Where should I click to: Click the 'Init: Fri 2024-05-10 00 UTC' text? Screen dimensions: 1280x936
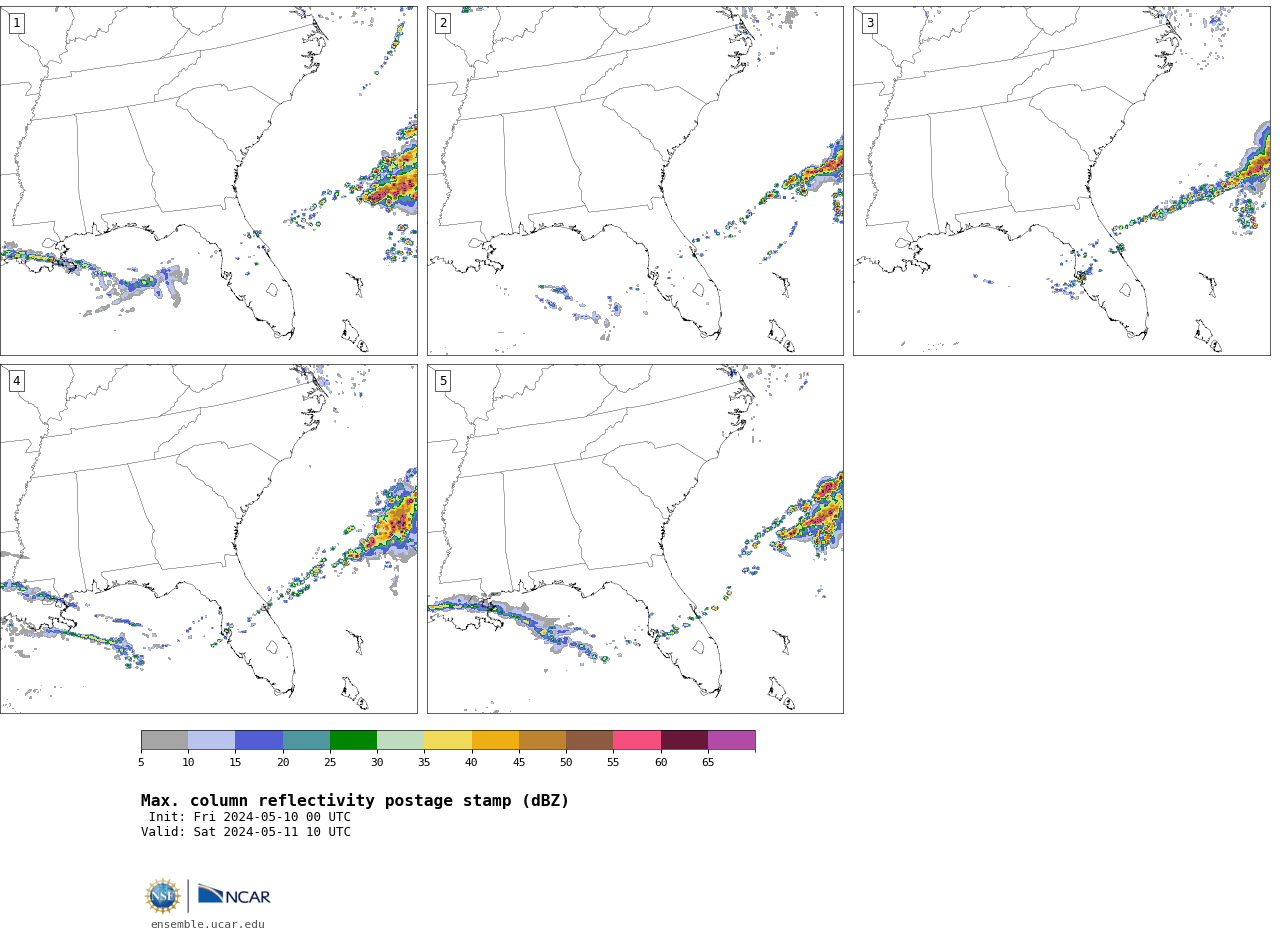pyautogui.click(x=250, y=817)
